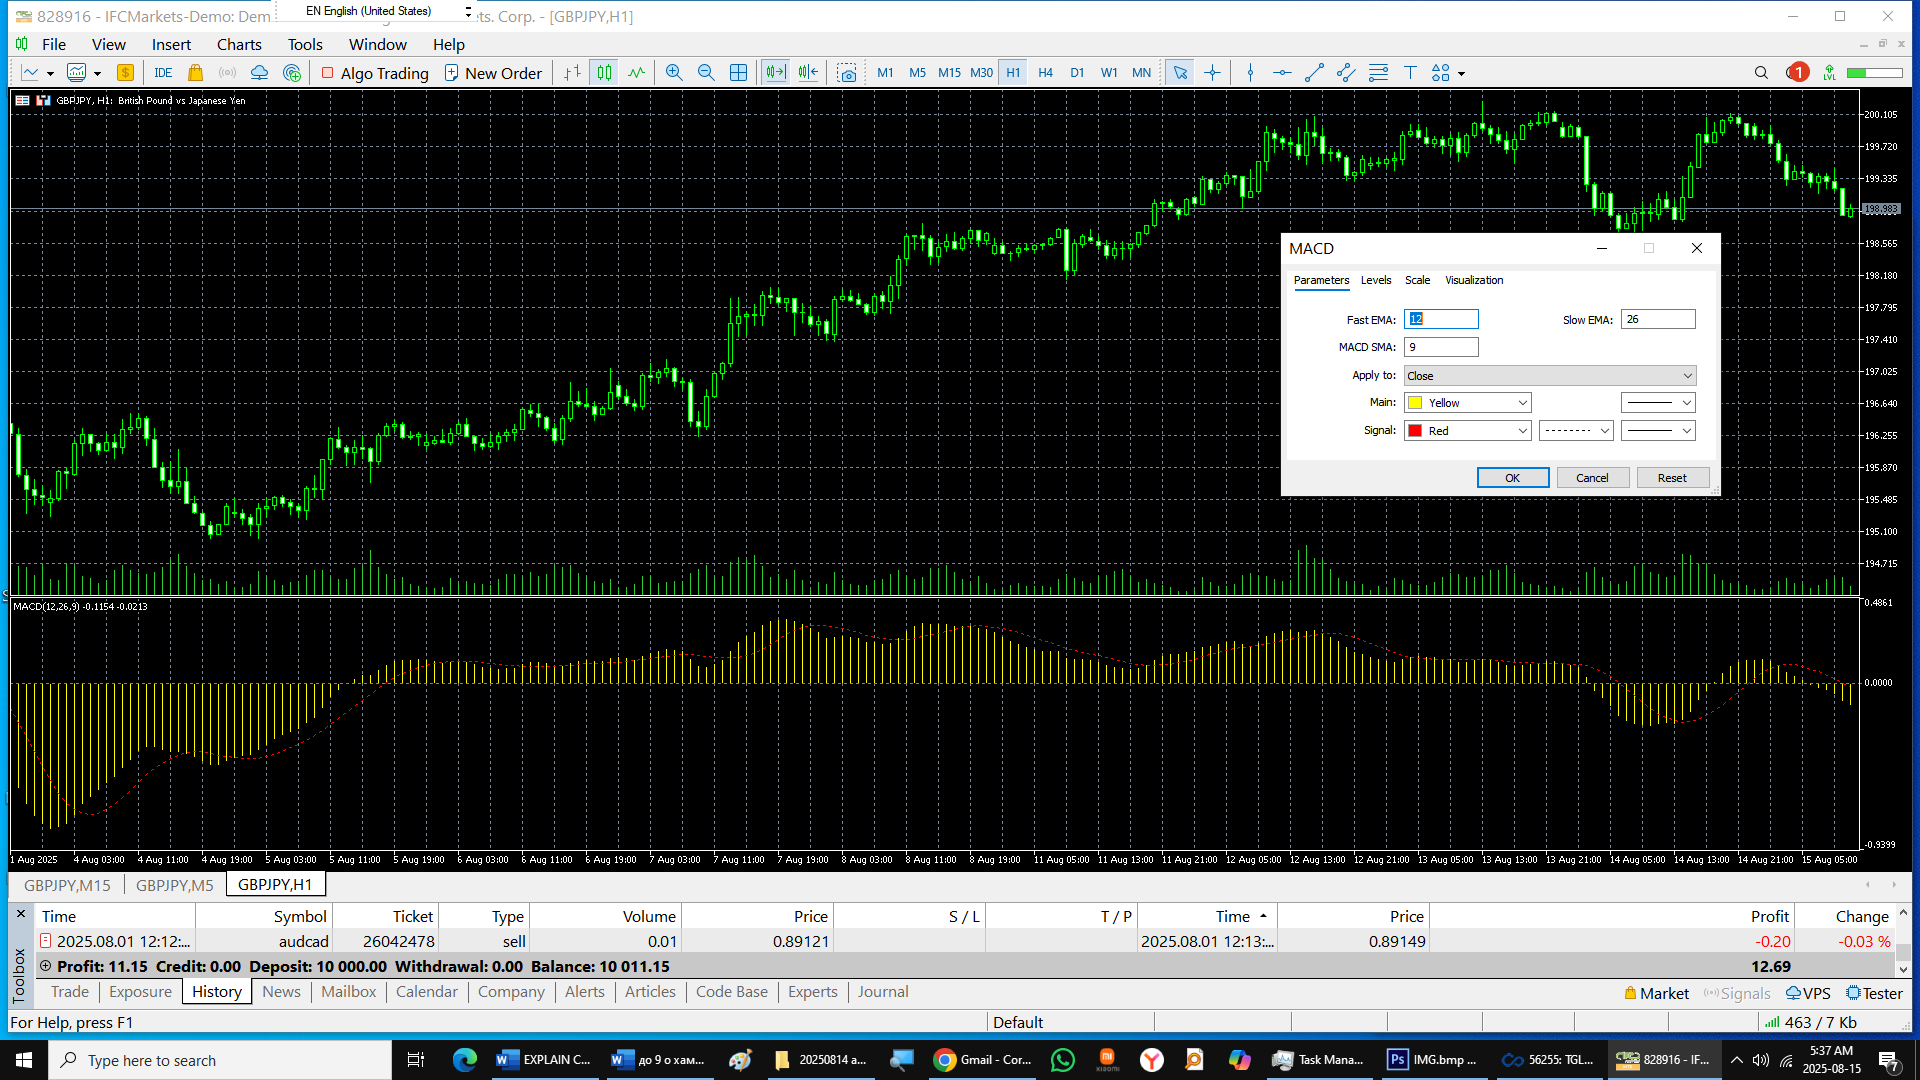Screen dimensions: 1920x1080
Task: Select the text label drawing tool
Action: coord(1410,73)
